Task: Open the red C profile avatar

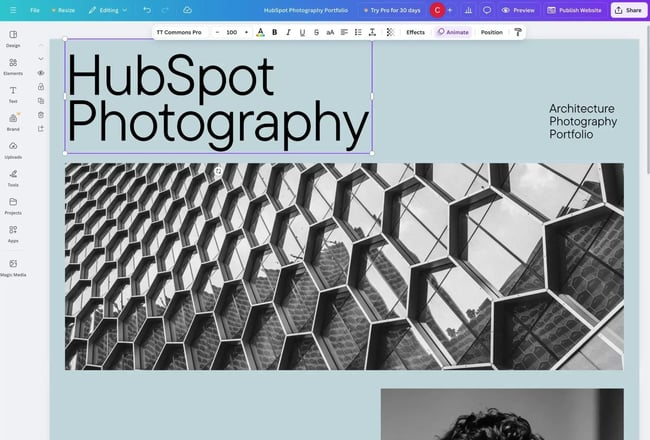Action: (437, 10)
